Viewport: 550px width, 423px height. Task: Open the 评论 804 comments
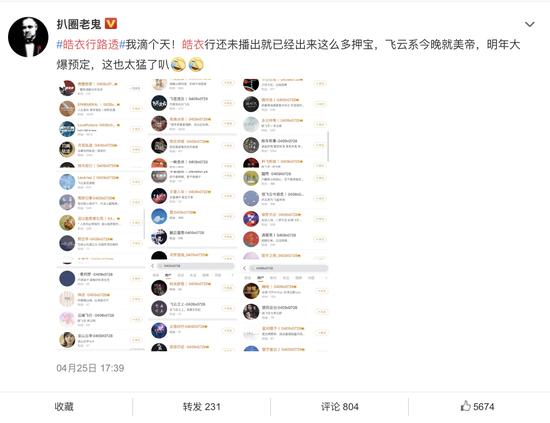click(x=340, y=407)
